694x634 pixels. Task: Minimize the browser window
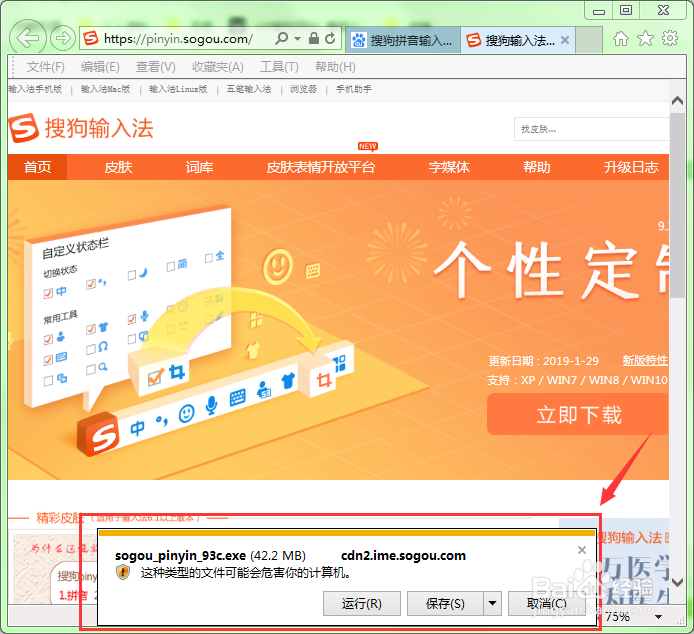pyautogui.click(x=599, y=11)
